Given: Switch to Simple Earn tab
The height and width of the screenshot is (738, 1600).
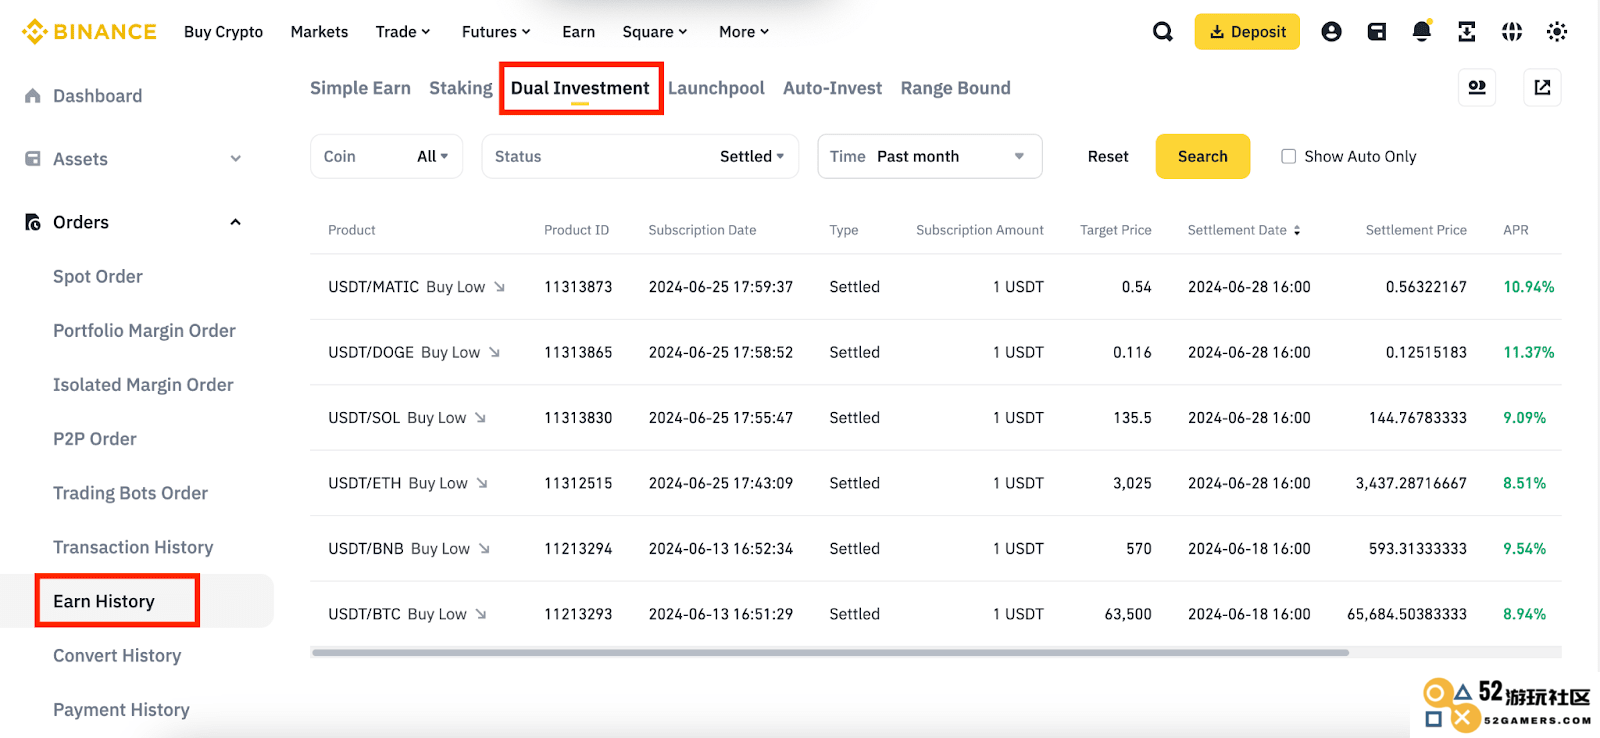Looking at the screenshot, I should (360, 88).
